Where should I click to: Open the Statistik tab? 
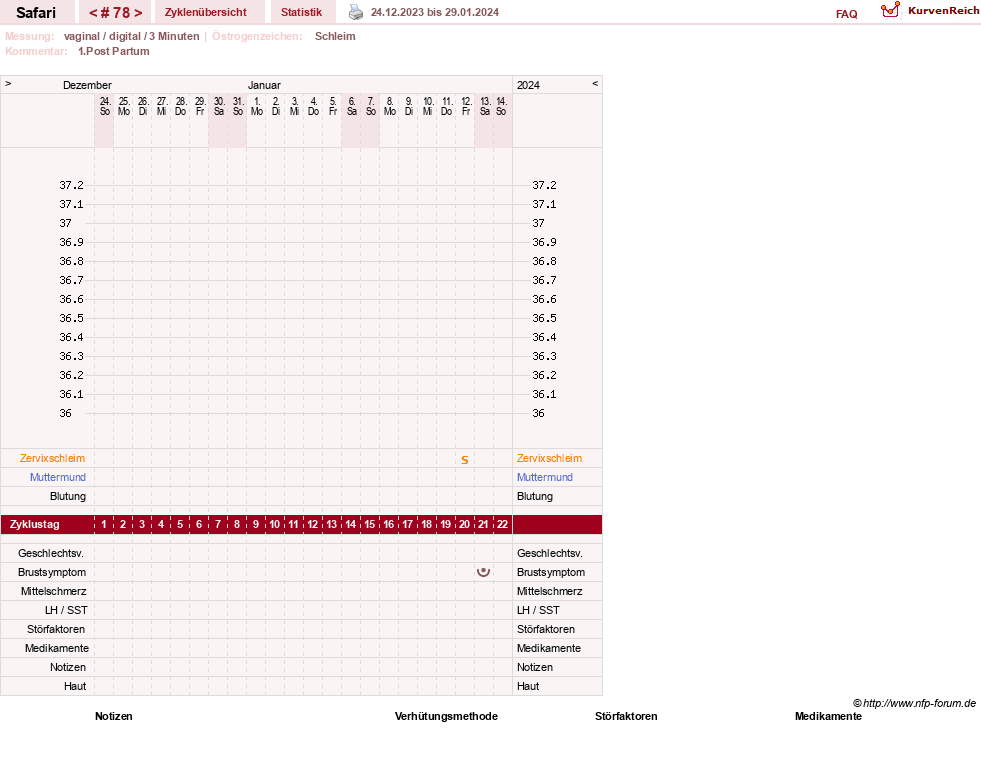click(x=302, y=12)
